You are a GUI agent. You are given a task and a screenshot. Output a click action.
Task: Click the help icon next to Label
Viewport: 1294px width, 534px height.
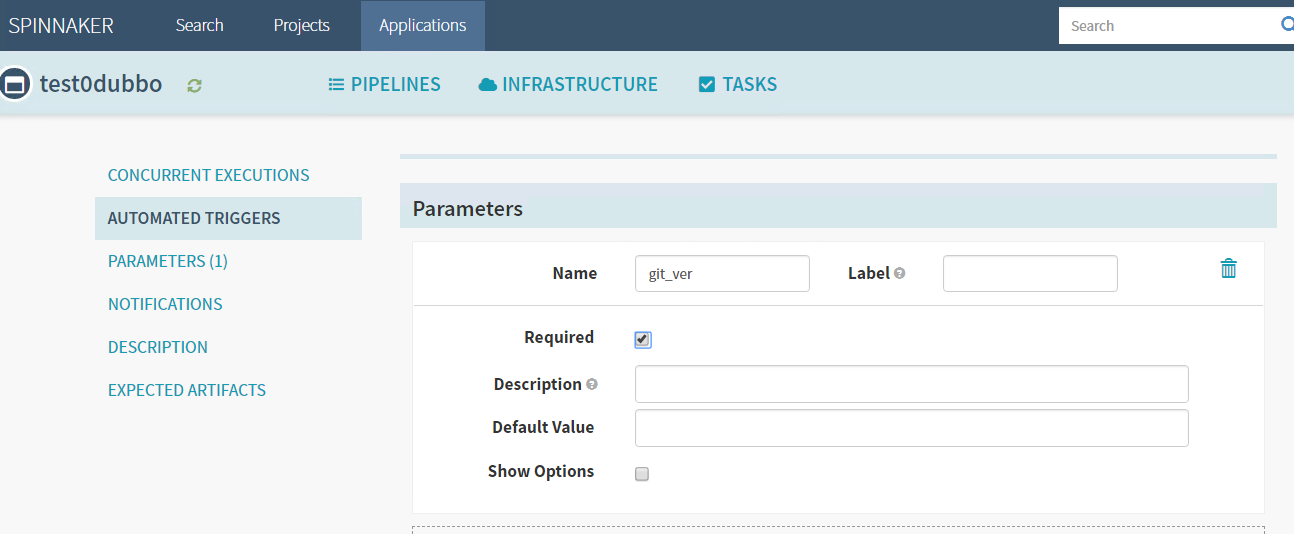[900, 274]
